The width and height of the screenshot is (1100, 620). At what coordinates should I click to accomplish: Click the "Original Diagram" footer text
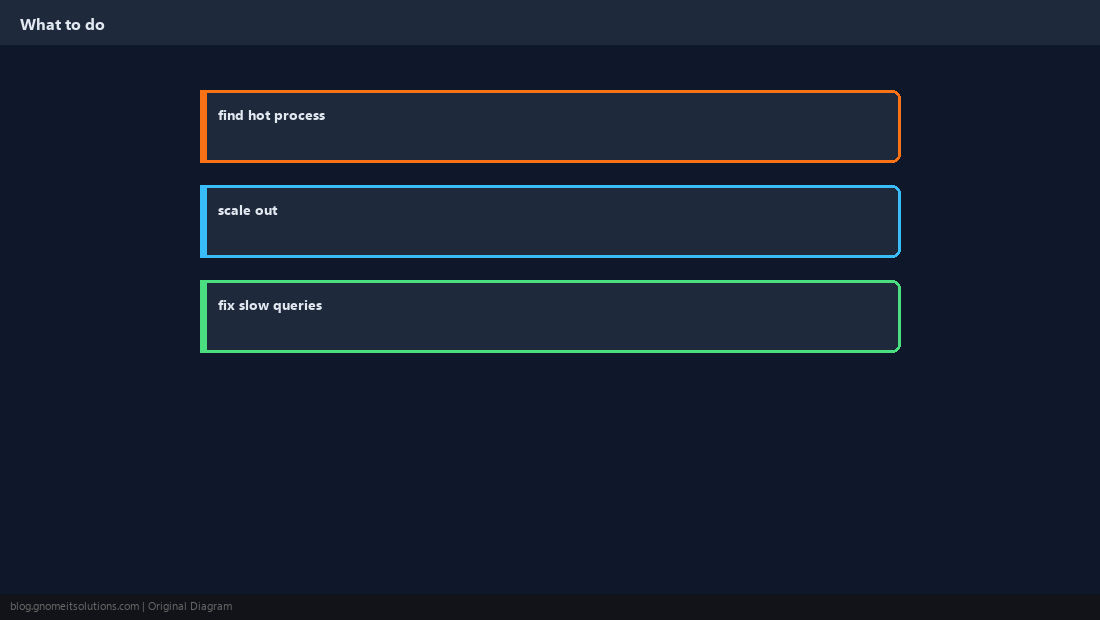pyautogui.click(x=189, y=607)
